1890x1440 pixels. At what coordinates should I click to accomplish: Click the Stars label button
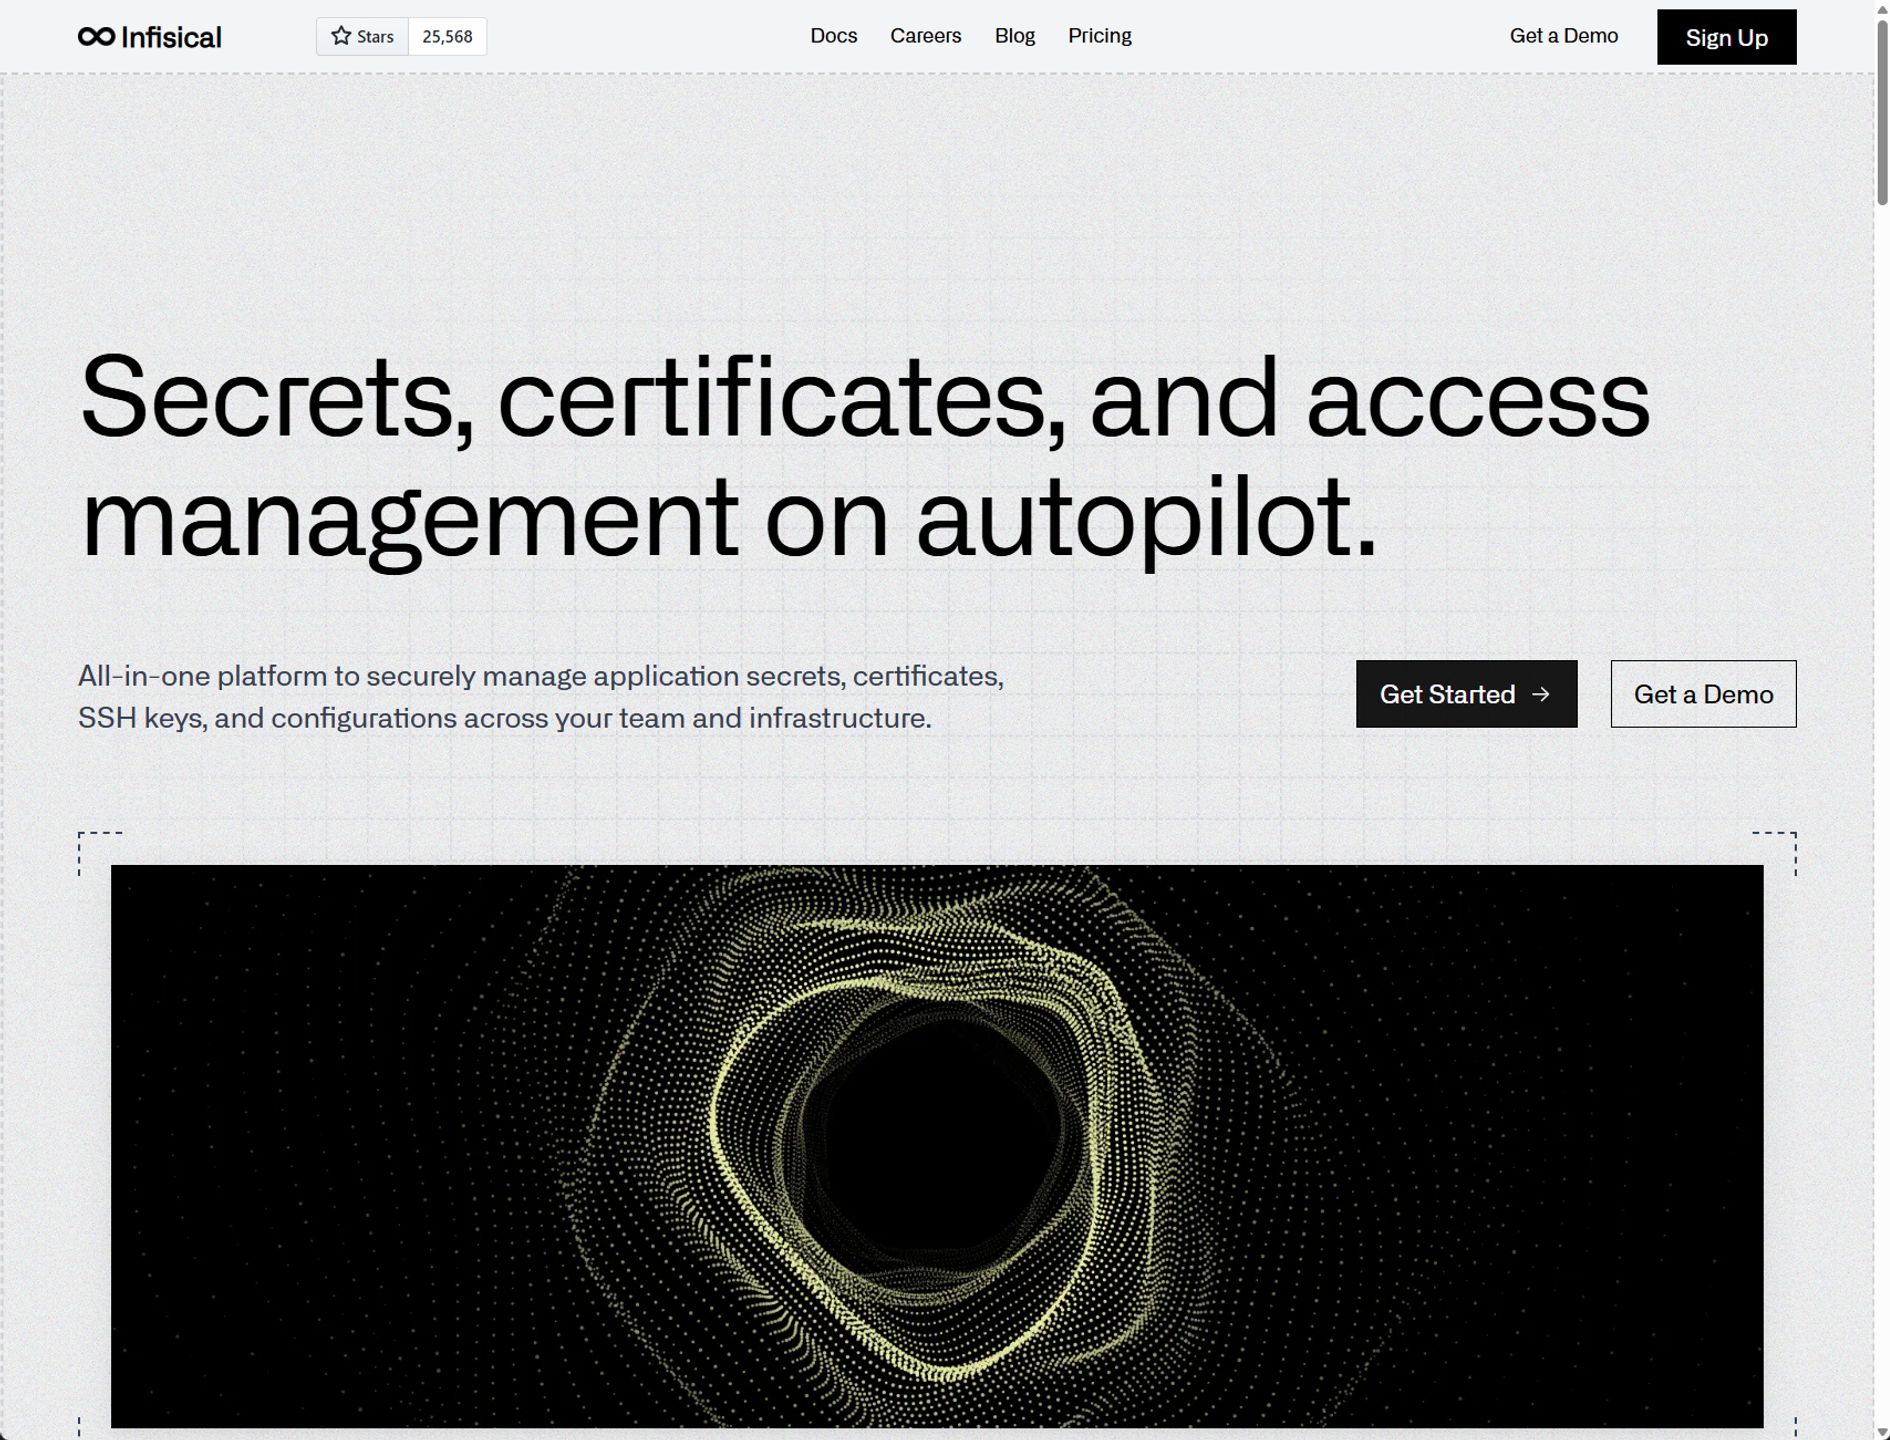[x=362, y=36]
